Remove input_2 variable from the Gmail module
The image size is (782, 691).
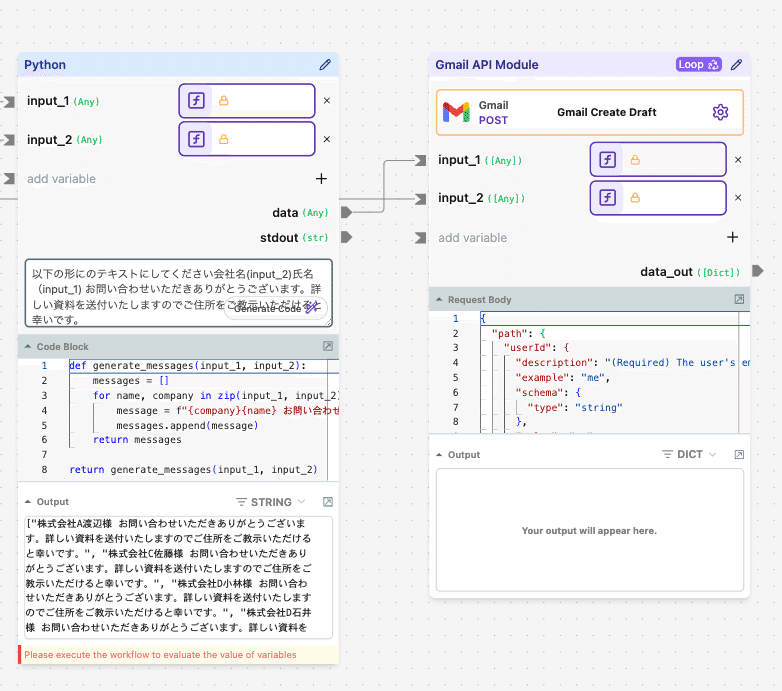coord(738,198)
